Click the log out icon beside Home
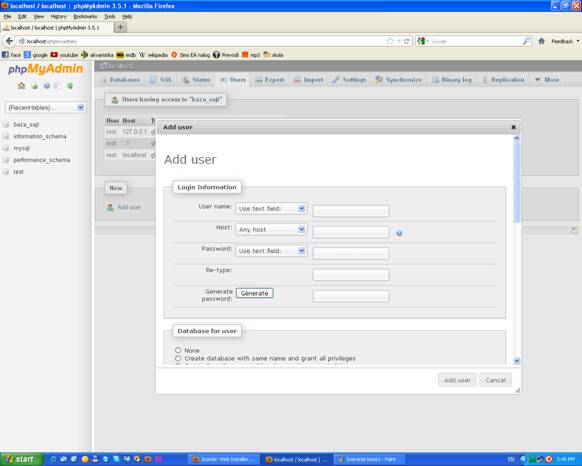This screenshot has width=582, height=466. (35, 86)
